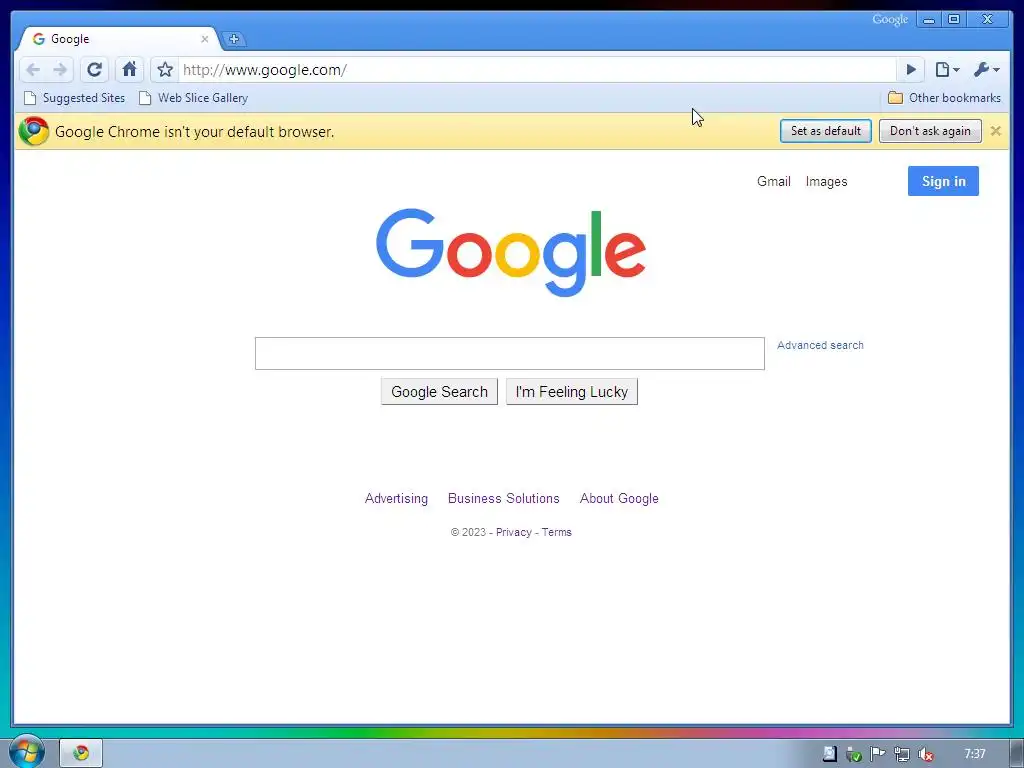Open the Other bookmarks folder

944,98
